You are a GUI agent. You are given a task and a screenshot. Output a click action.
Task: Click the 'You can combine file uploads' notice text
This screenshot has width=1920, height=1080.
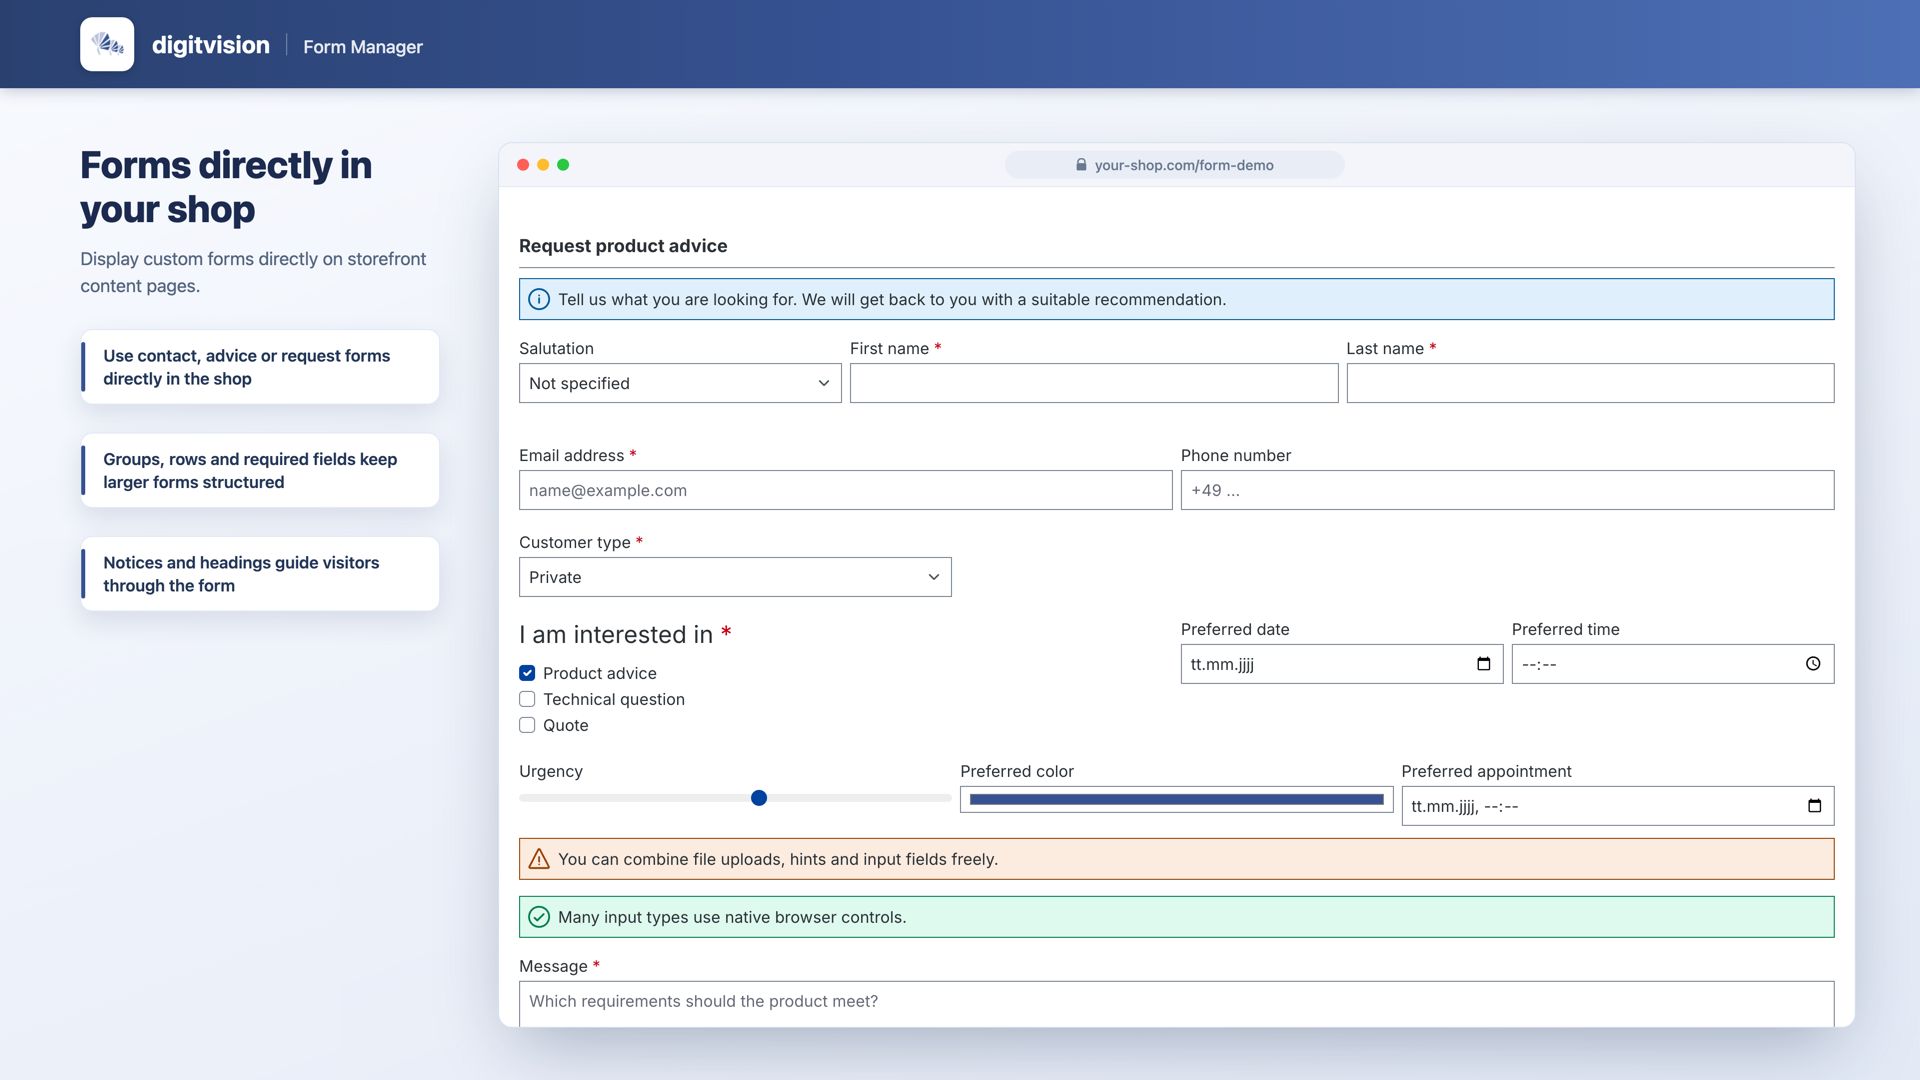click(x=778, y=859)
